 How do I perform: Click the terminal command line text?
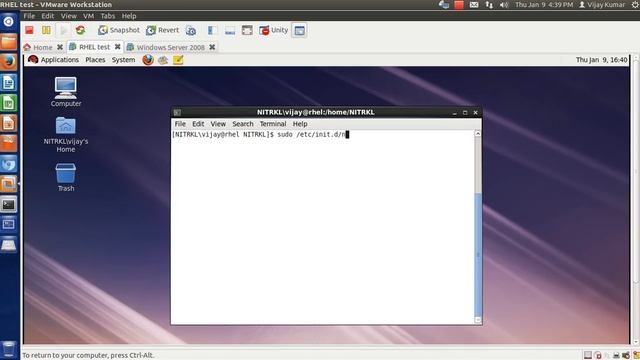[x=260, y=134]
